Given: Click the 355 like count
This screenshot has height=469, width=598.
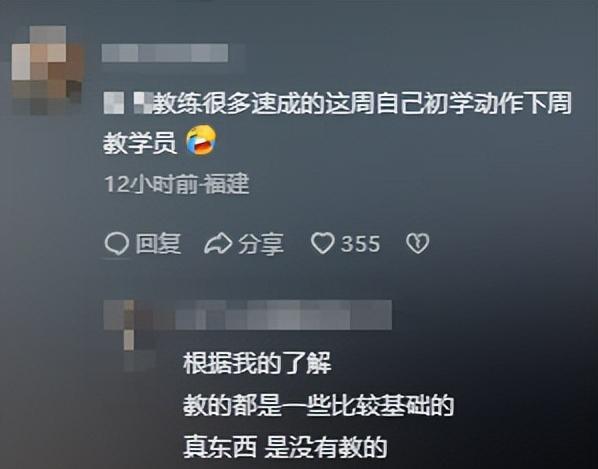Looking at the screenshot, I should point(361,244).
